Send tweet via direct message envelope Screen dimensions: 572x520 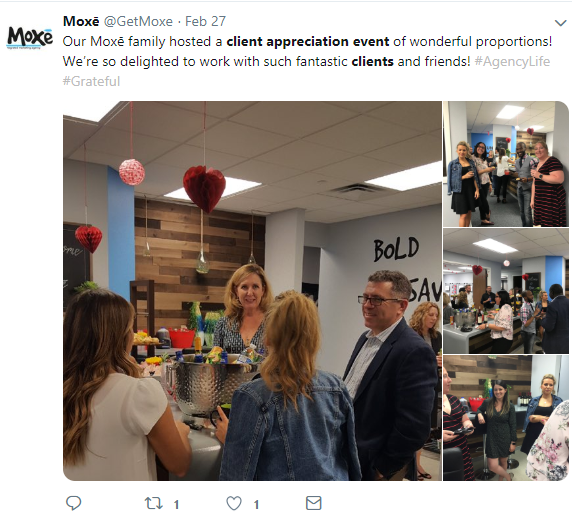pyautogui.click(x=313, y=503)
